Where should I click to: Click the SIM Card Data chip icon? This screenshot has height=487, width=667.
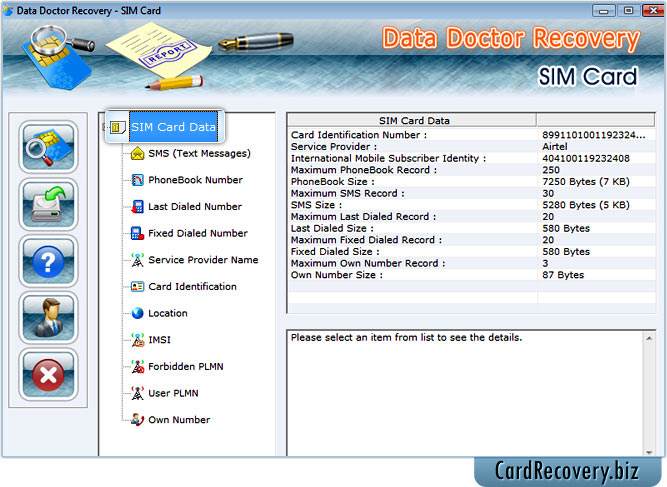point(117,127)
